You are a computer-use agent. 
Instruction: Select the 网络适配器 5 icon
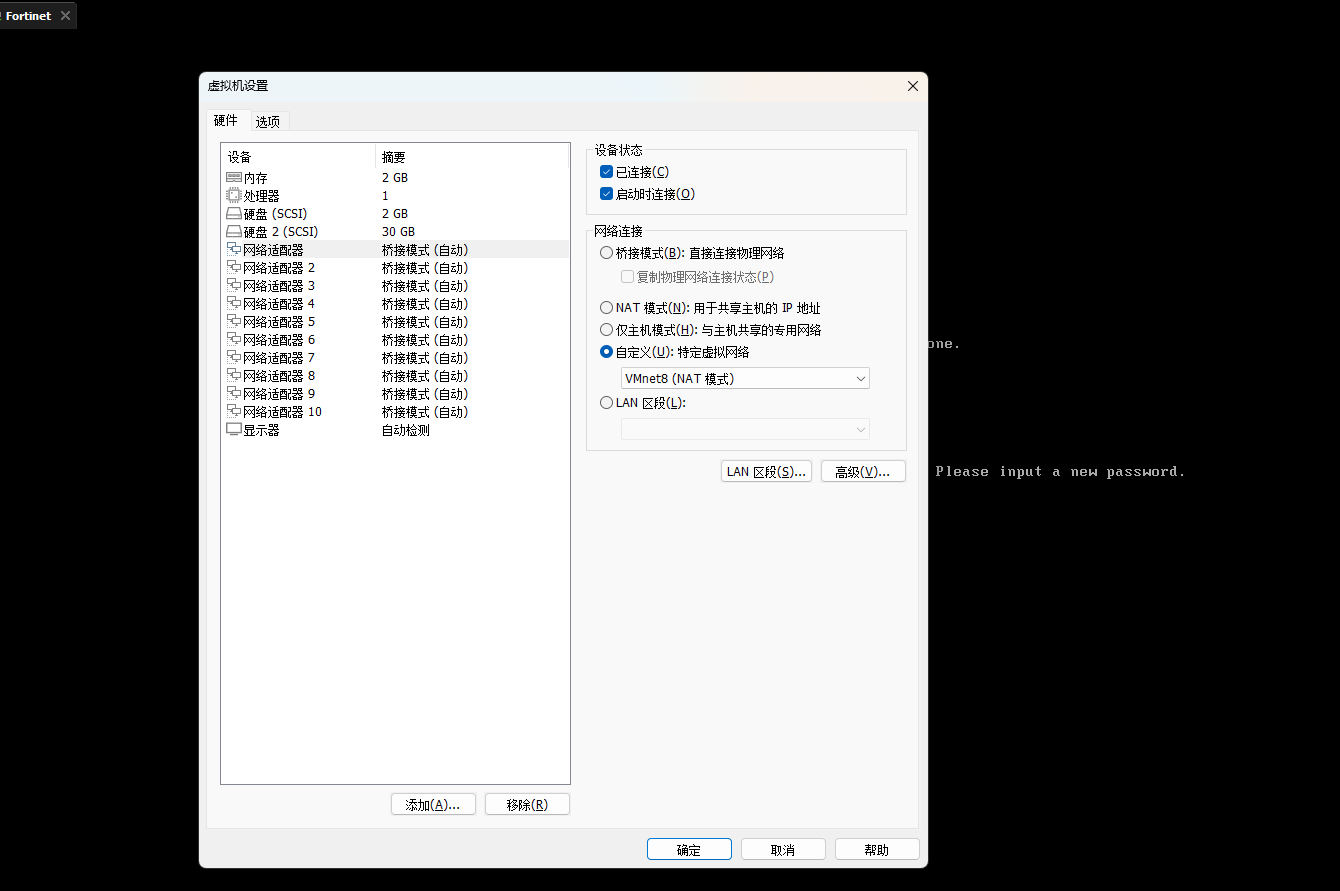pos(234,322)
